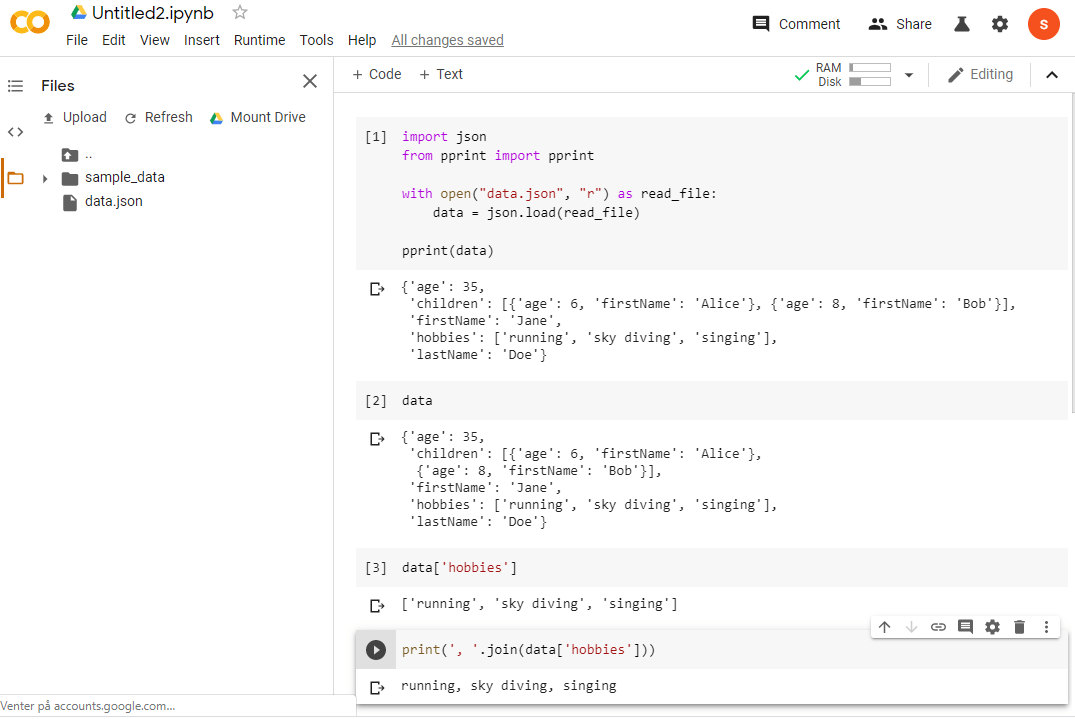Click the RAM usage gauge
The width and height of the screenshot is (1075, 719).
869,68
